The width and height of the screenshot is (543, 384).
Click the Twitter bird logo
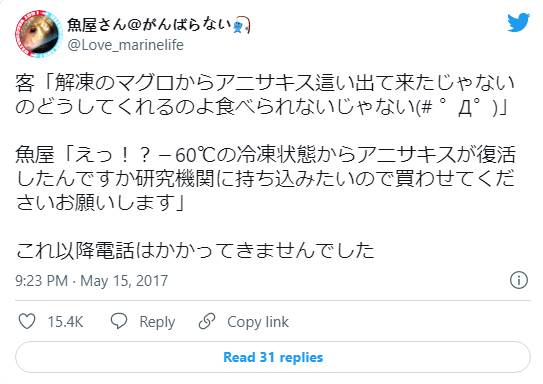tap(518, 23)
